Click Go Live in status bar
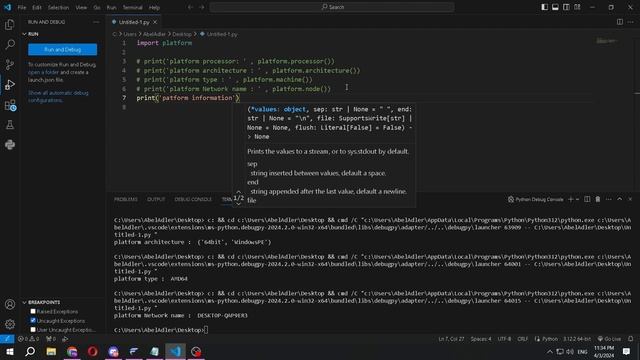 point(609,339)
